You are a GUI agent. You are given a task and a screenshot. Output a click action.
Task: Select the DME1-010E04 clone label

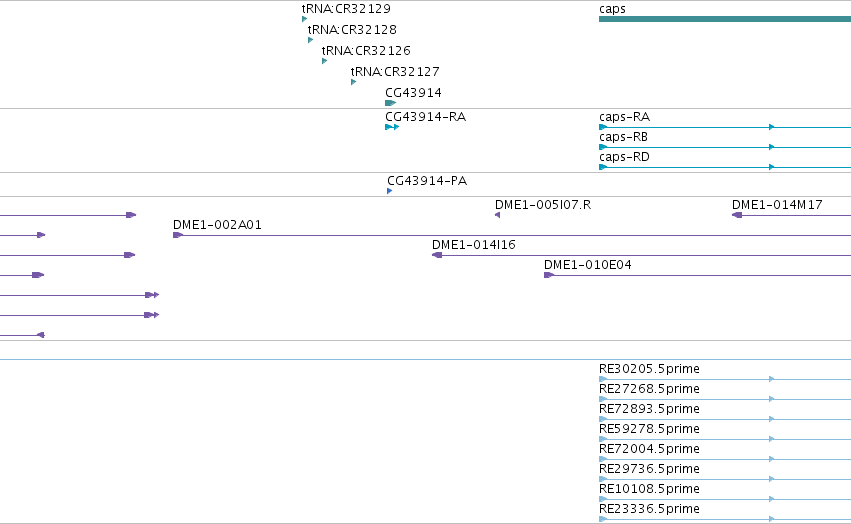click(587, 265)
